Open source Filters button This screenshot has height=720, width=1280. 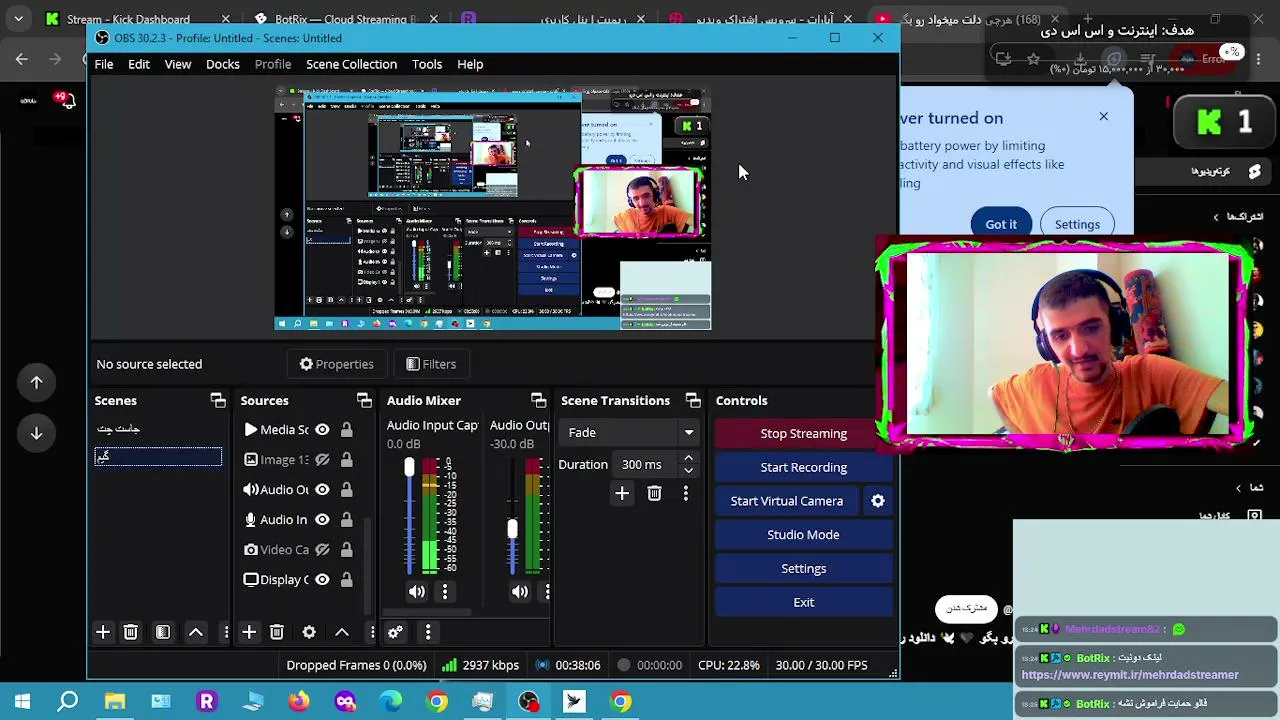pyautogui.click(x=431, y=364)
